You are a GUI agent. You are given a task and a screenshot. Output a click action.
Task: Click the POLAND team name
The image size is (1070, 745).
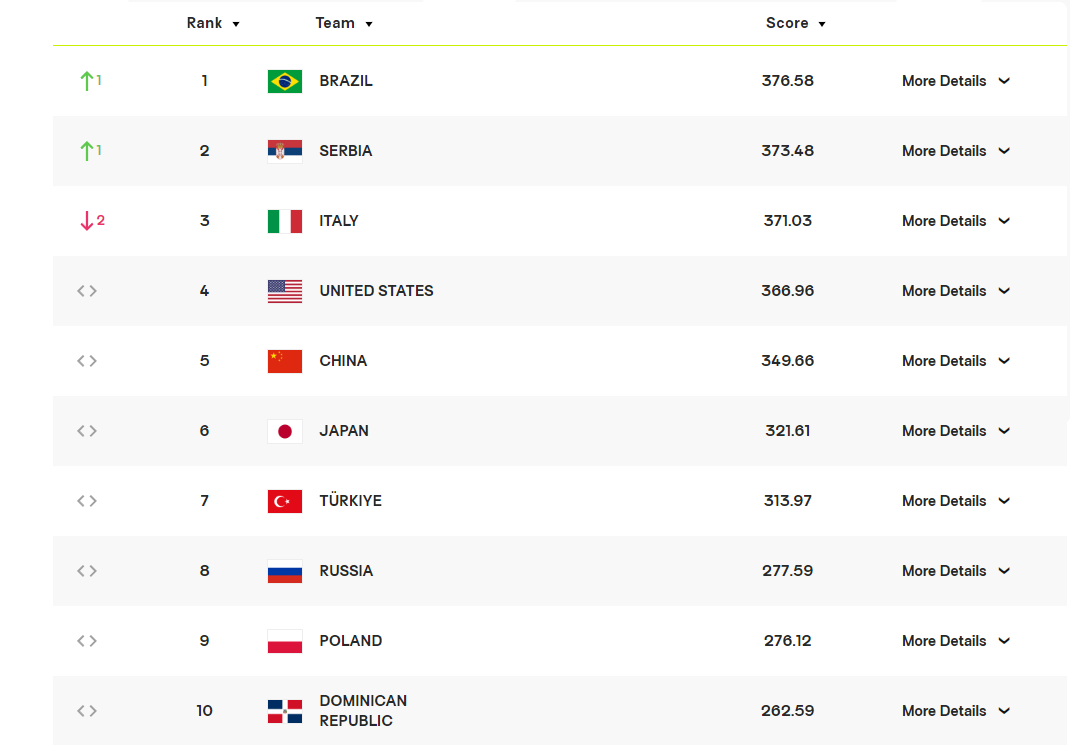[350, 641]
